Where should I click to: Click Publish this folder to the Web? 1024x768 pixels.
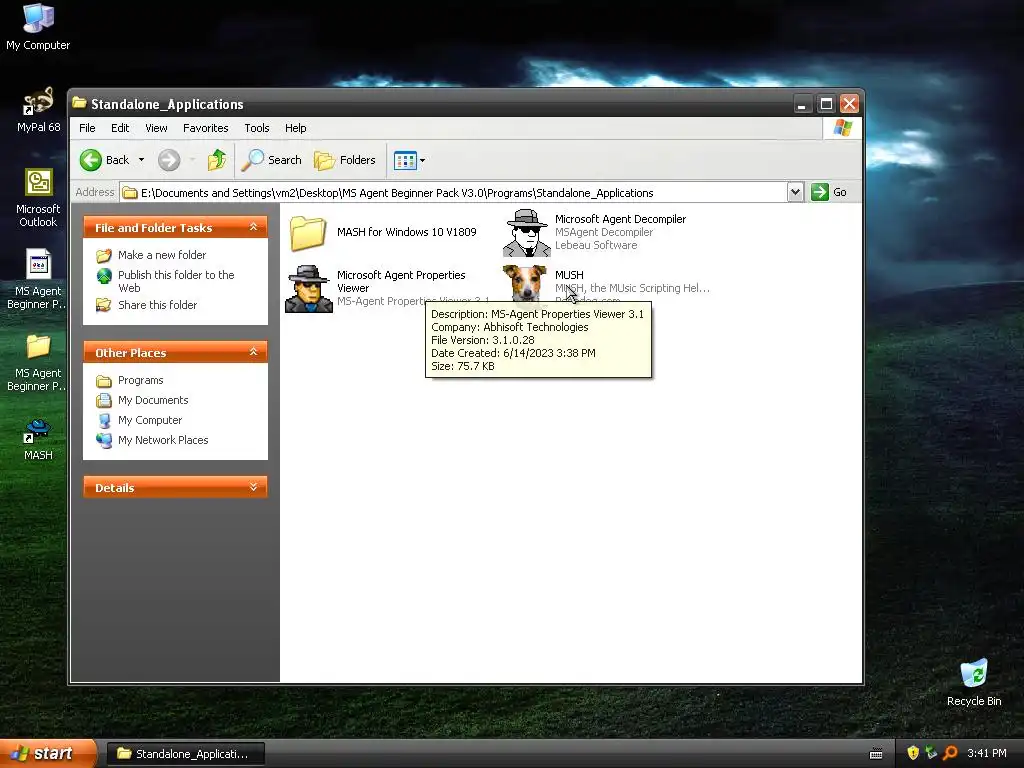pyautogui.click(x=176, y=281)
